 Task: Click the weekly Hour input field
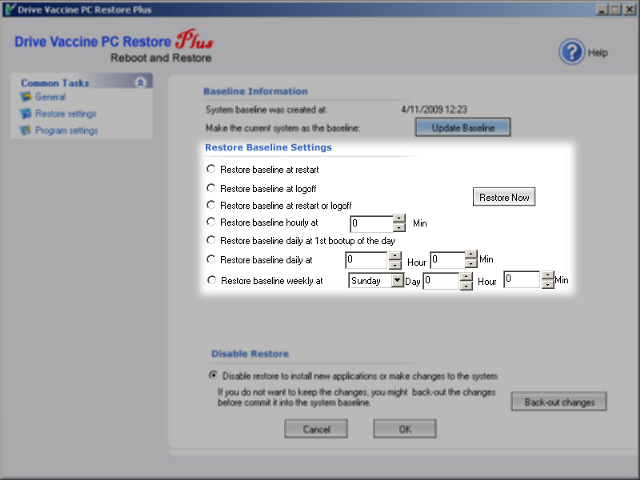click(441, 281)
